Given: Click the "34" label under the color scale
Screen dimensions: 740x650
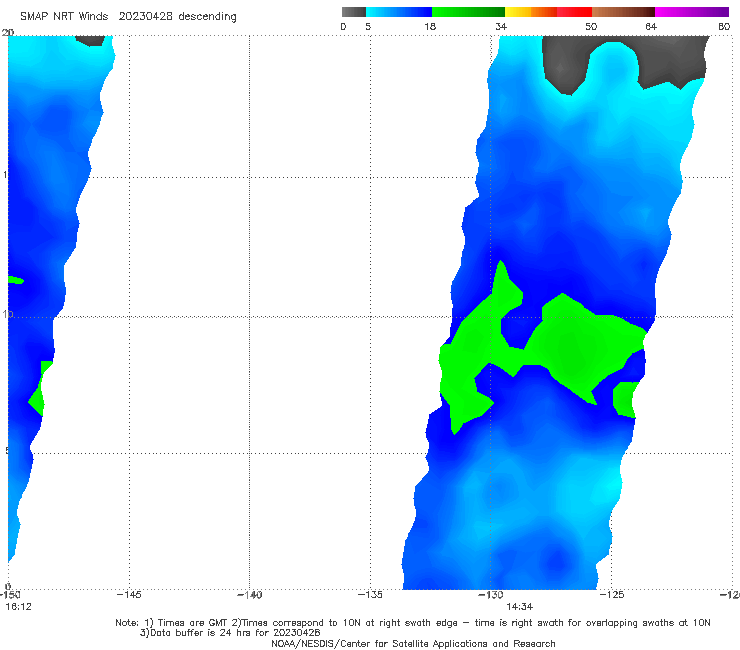Looking at the screenshot, I should click(x=501, y=27).
